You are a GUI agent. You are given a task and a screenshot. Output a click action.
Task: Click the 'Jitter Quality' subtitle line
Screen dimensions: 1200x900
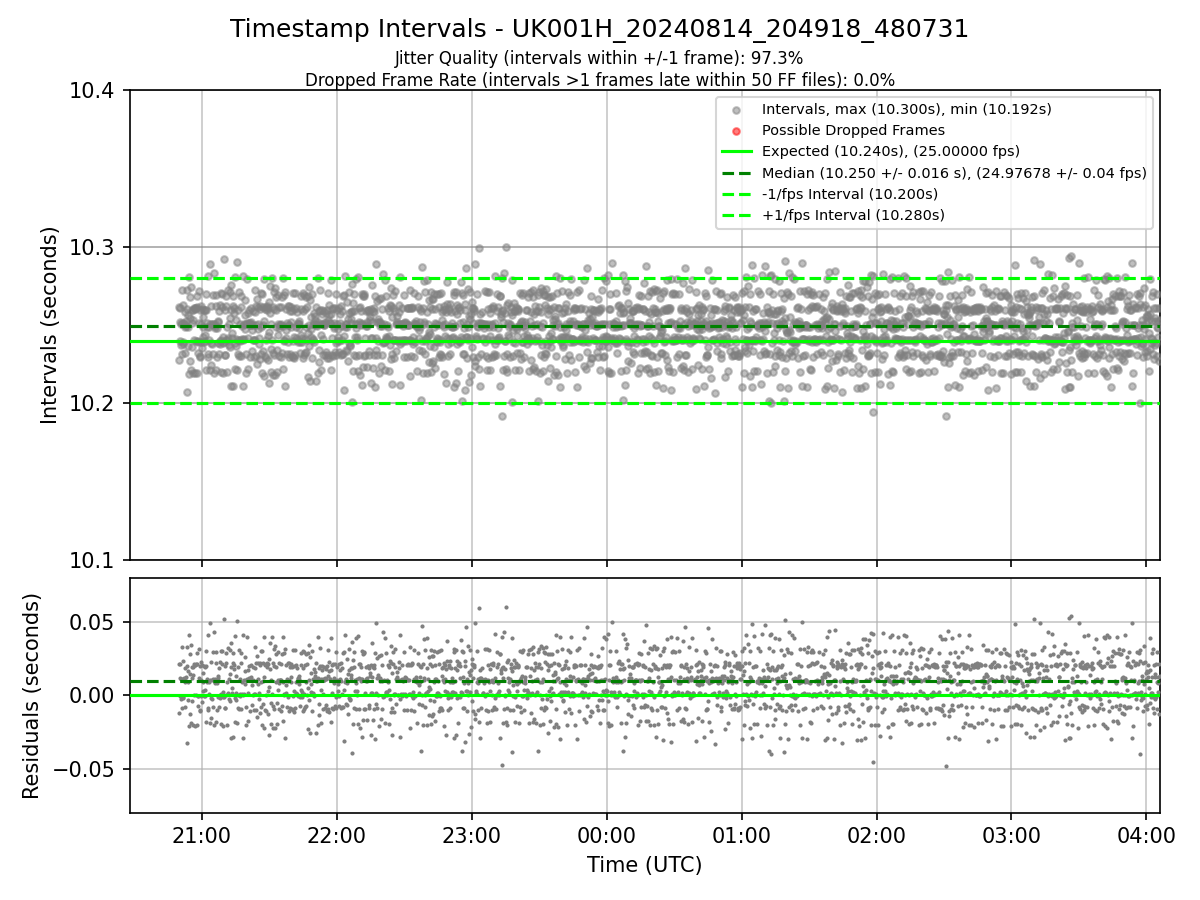pos(599,58)
